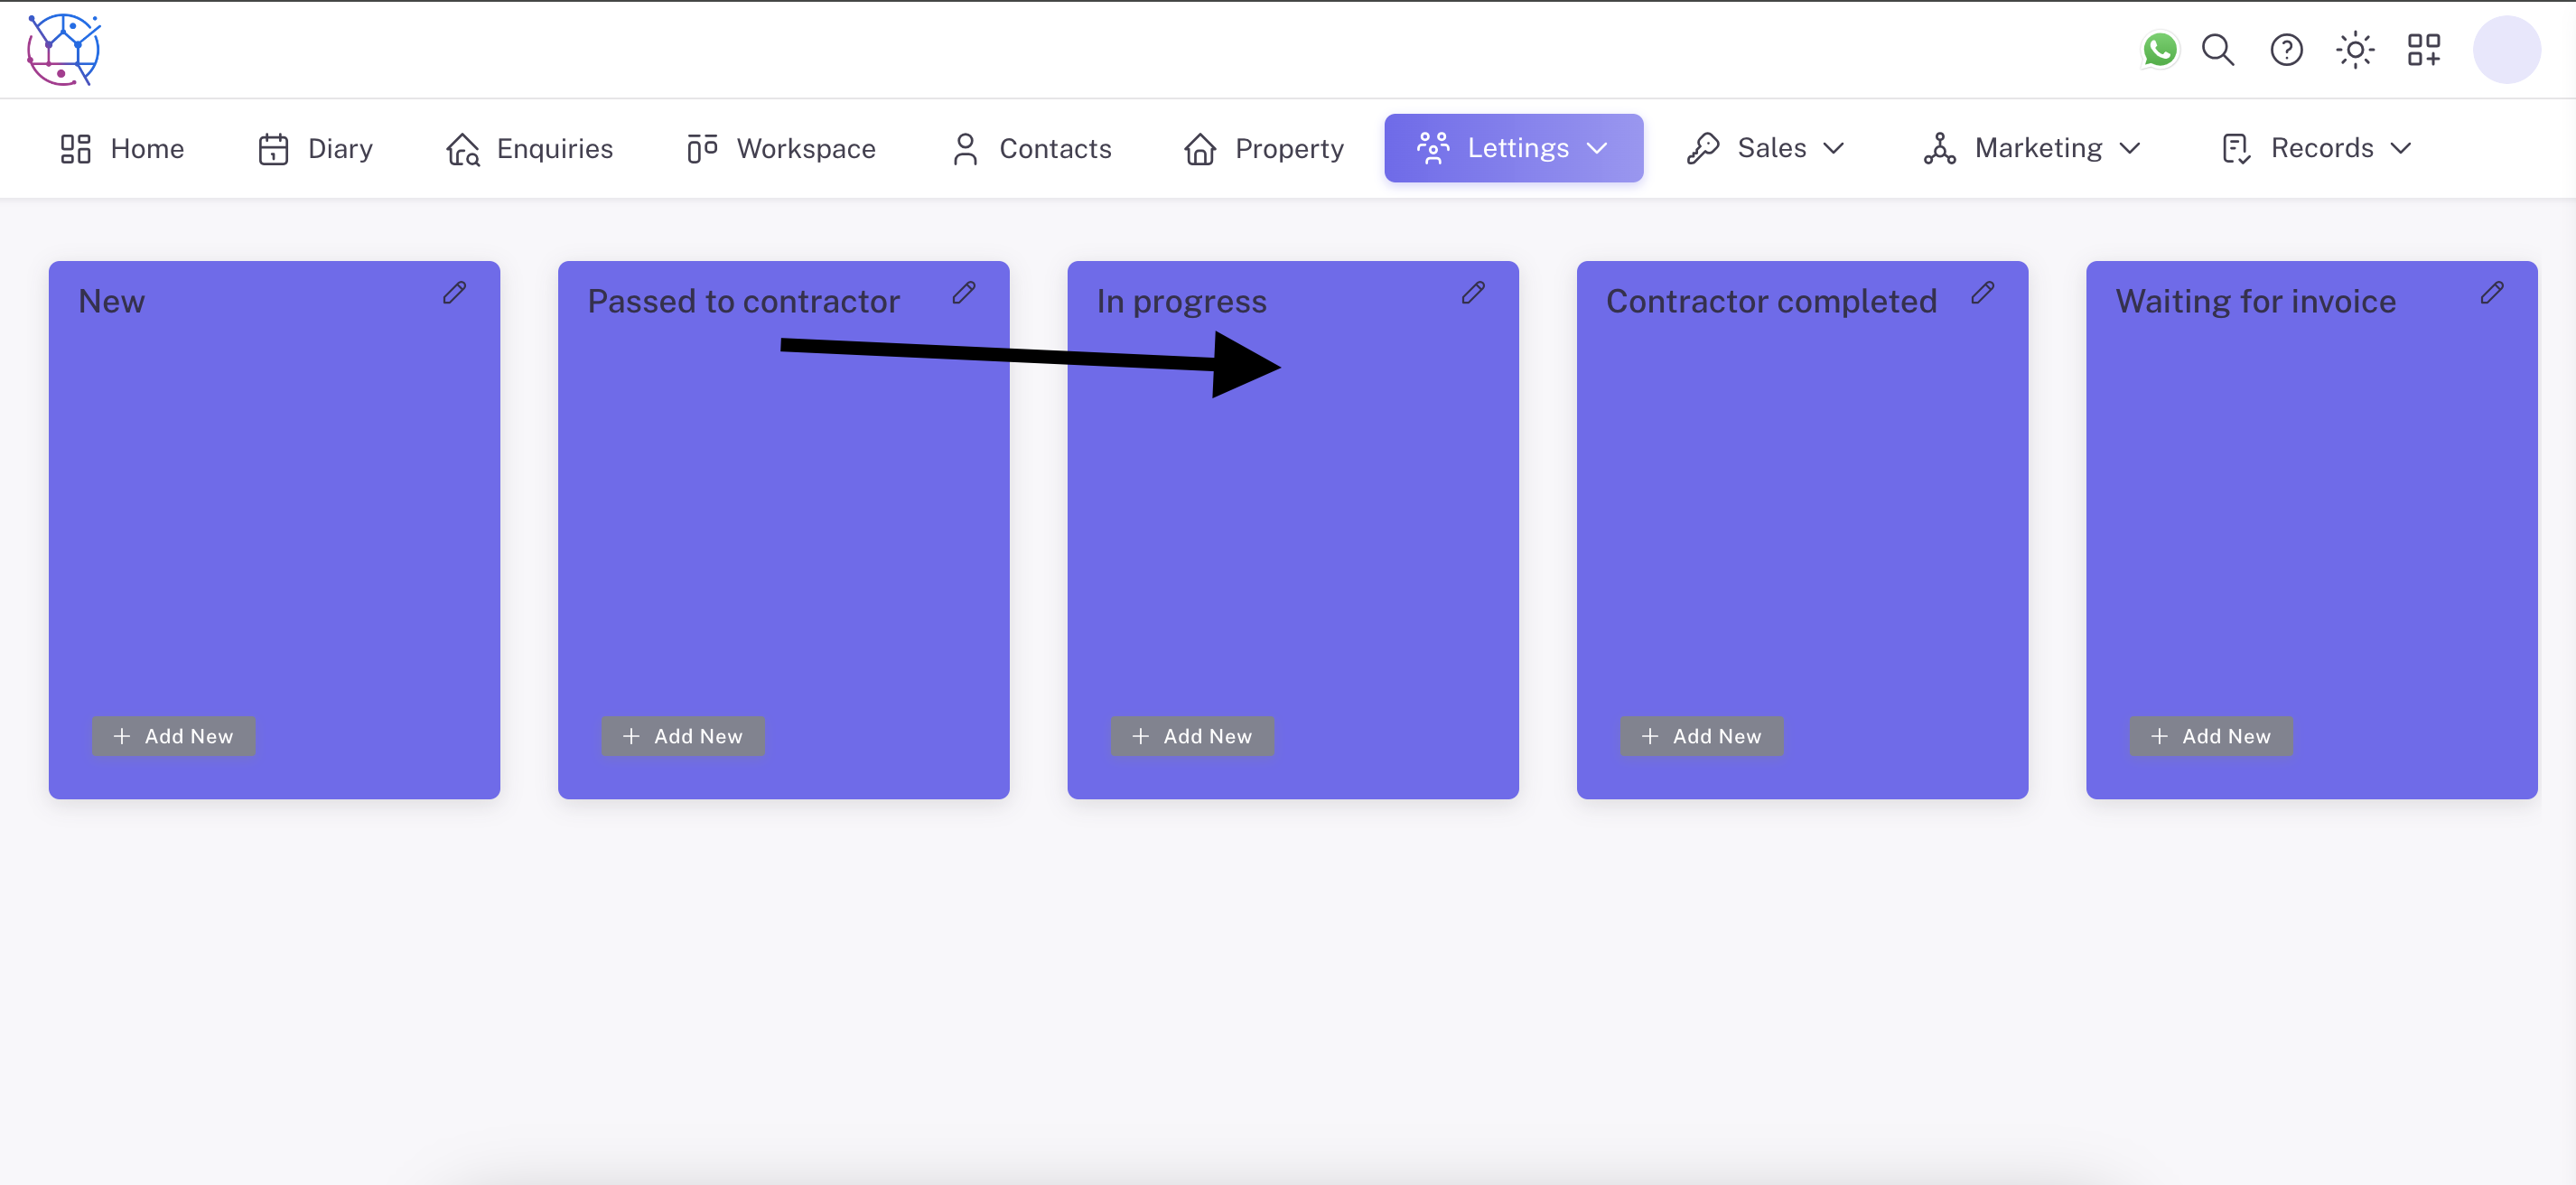Click Add New under Contractor completed

pos(1701,736)
